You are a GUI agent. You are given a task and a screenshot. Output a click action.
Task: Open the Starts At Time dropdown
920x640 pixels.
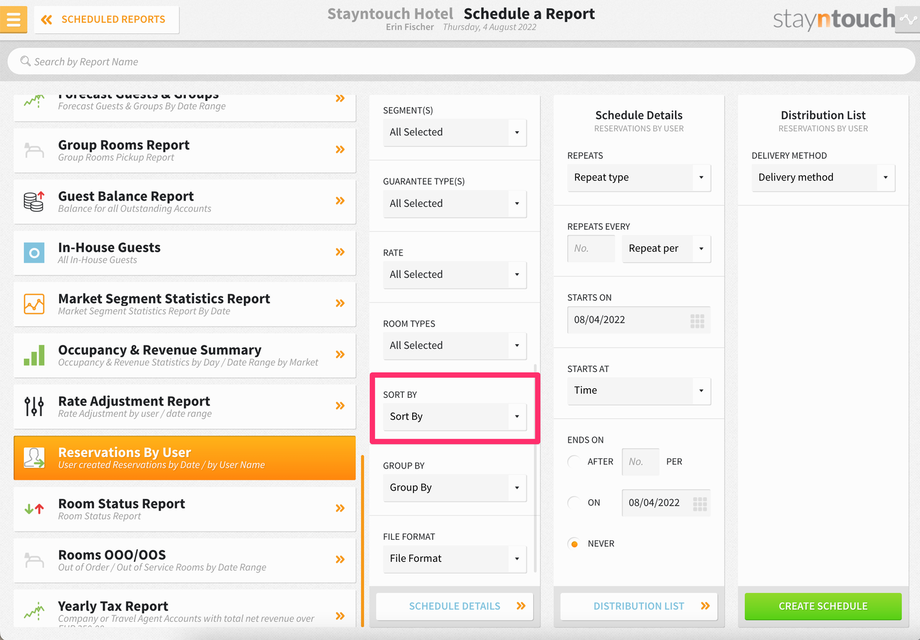coord(639,391)
